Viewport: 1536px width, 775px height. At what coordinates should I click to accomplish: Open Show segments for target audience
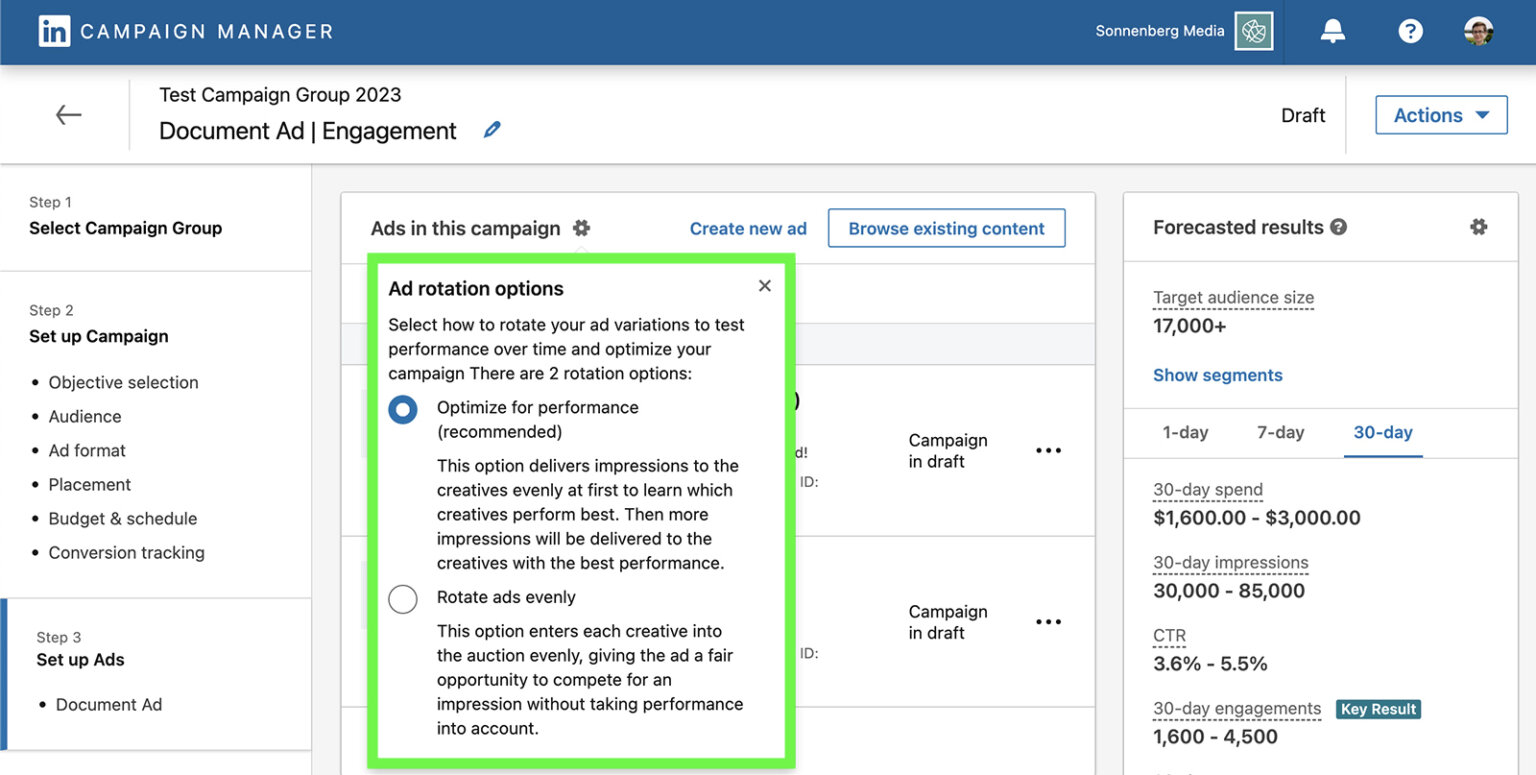[x=1217, y=374]
